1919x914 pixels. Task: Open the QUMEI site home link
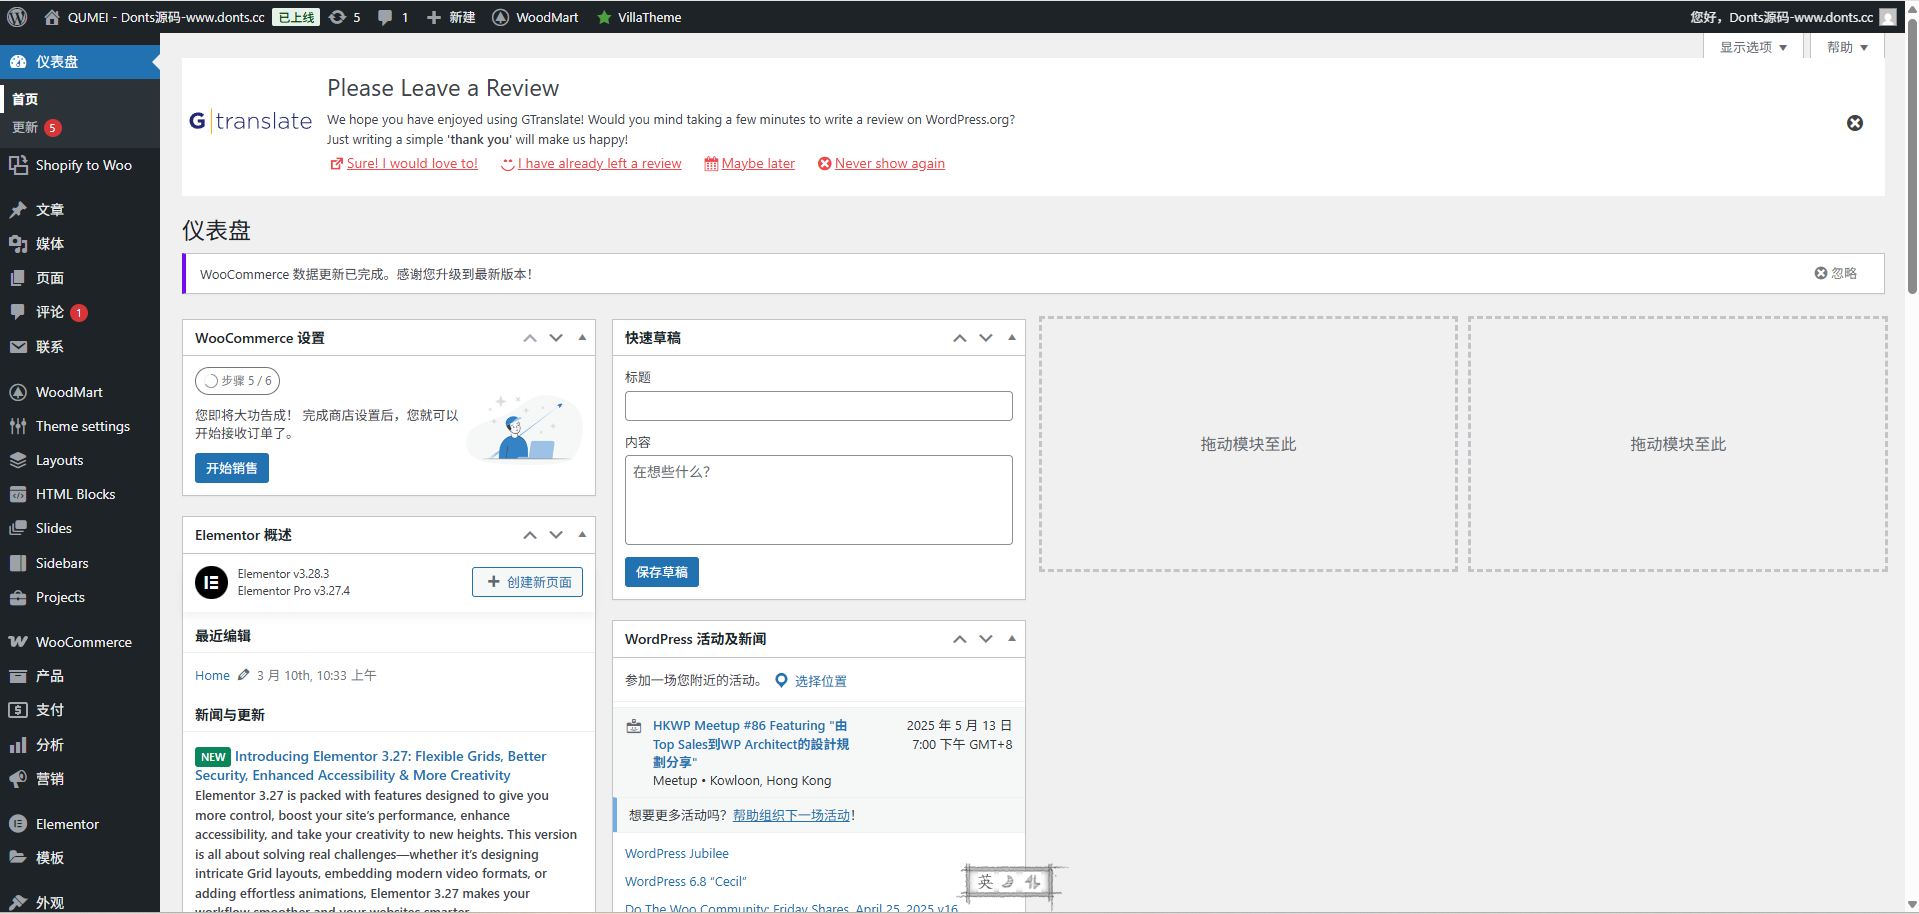click(x=155, y=17)
